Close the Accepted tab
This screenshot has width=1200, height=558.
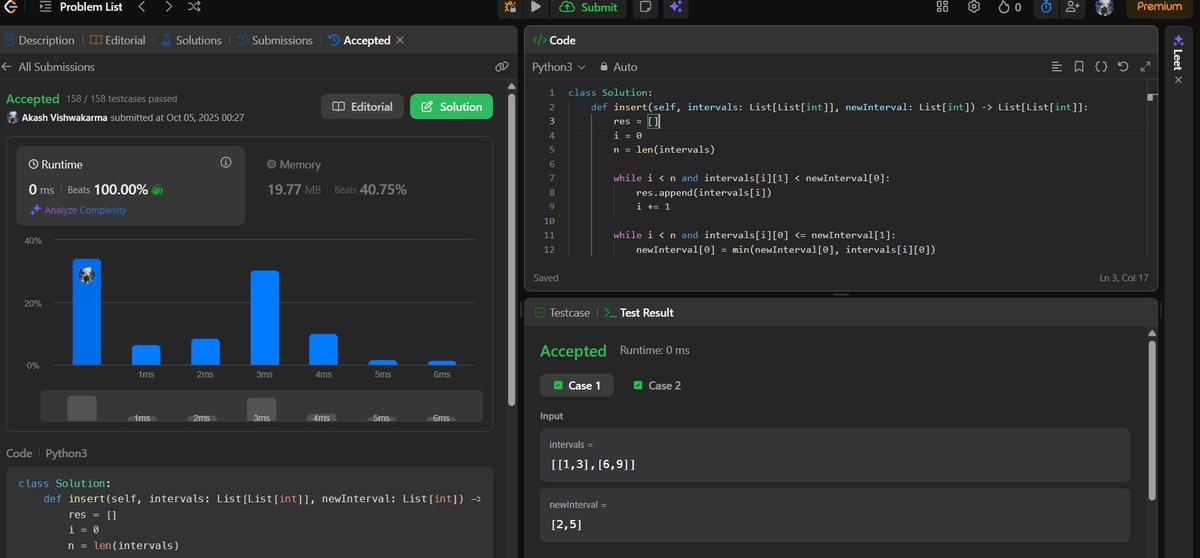(x=400, y=40)
